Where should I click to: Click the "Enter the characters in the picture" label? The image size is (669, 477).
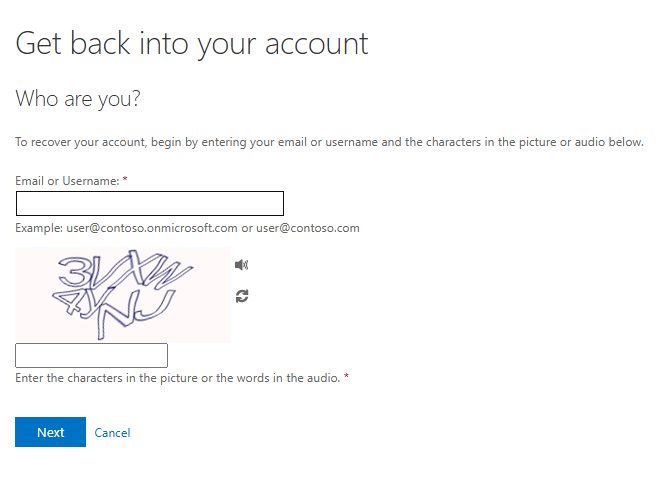[107, 378]
